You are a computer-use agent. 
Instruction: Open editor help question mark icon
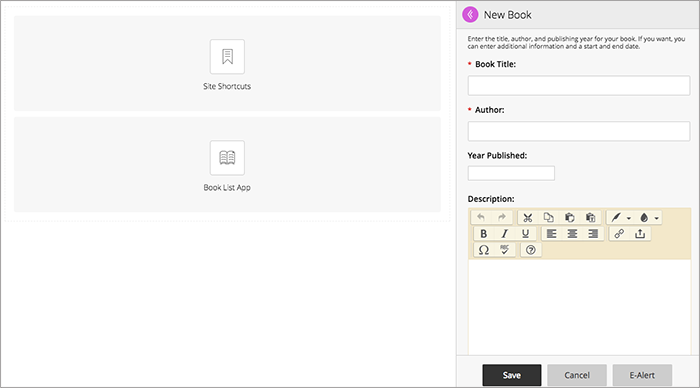point(530,250)
